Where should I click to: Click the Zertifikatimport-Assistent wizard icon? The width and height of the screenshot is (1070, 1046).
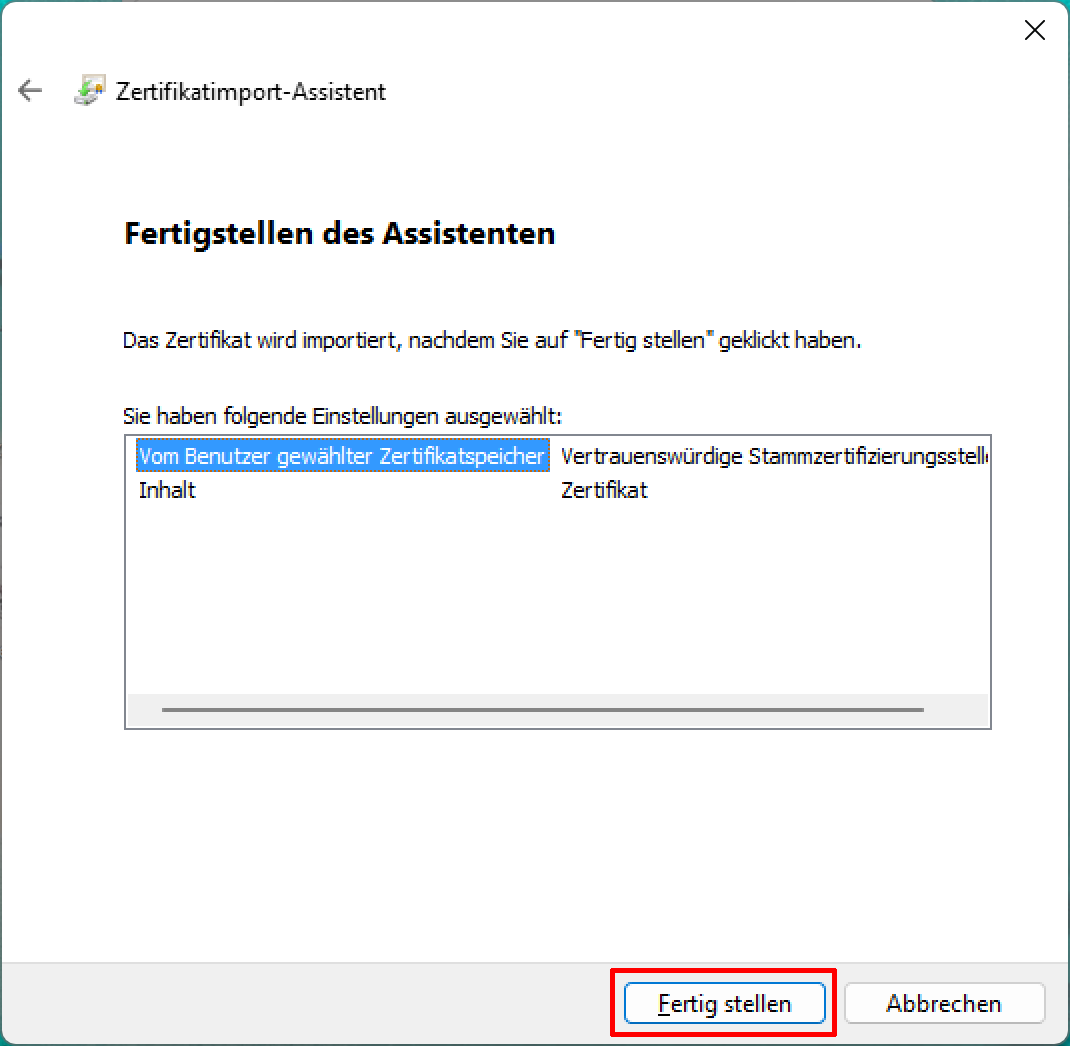pyautogui.click(x=89, y=90)
